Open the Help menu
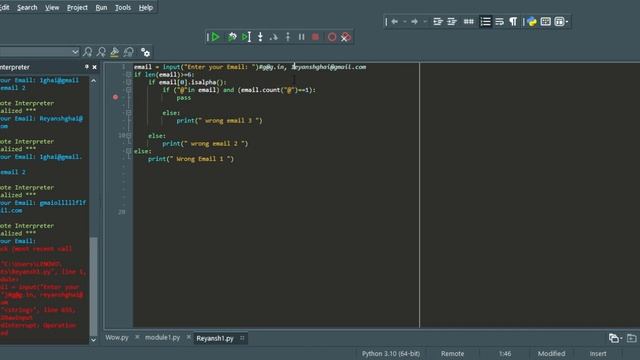Screen dimensions: 640x360 pyautogui.click(x=146, y=7)
